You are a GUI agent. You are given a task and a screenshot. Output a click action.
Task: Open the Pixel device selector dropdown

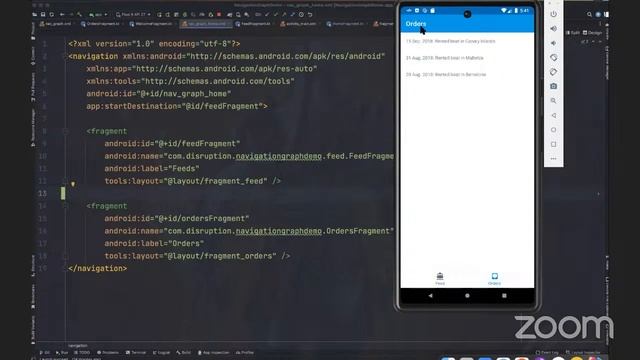(x=133, y=14)
